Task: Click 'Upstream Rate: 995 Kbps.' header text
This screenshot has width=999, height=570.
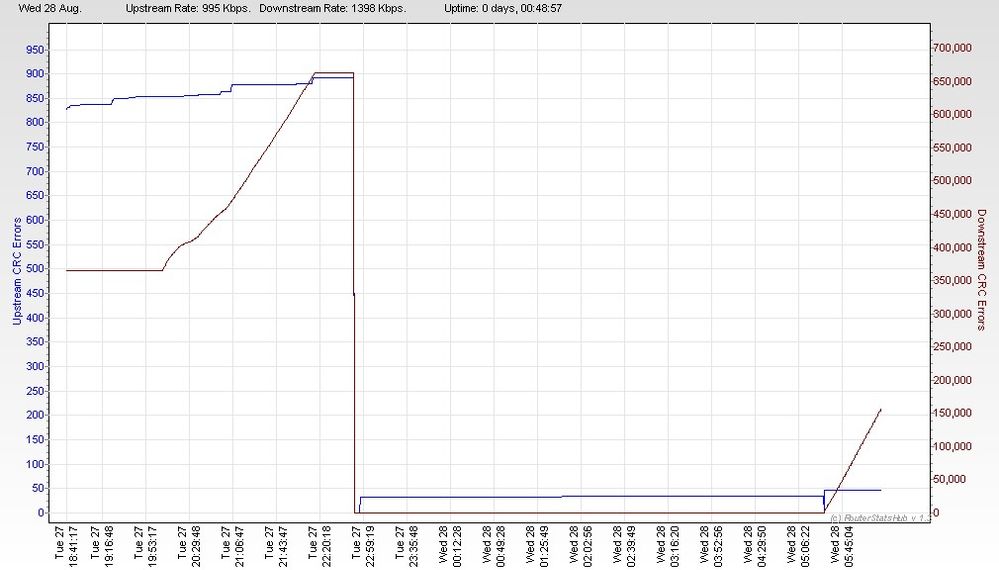Action: pos(188,8)
